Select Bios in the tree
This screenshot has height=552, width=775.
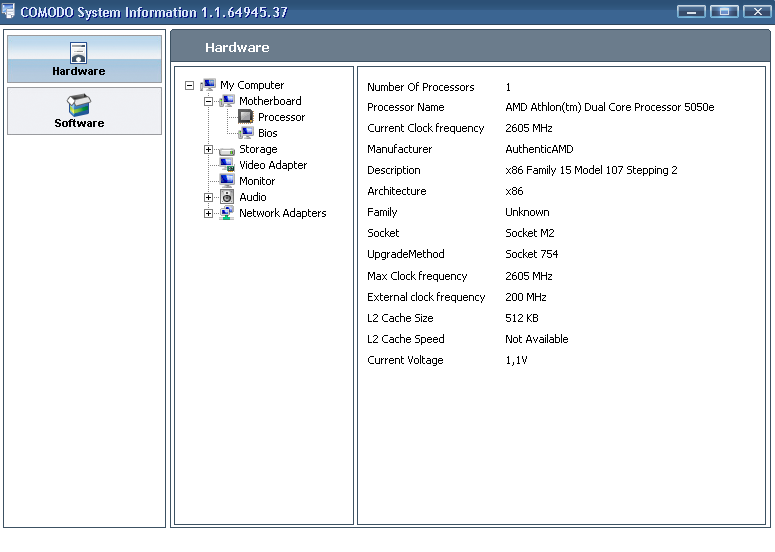point(268,133)
